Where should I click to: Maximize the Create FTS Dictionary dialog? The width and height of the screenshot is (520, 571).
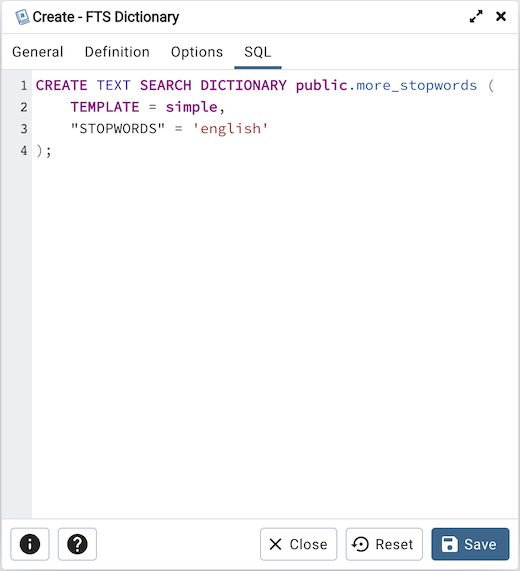click(476, 16)
